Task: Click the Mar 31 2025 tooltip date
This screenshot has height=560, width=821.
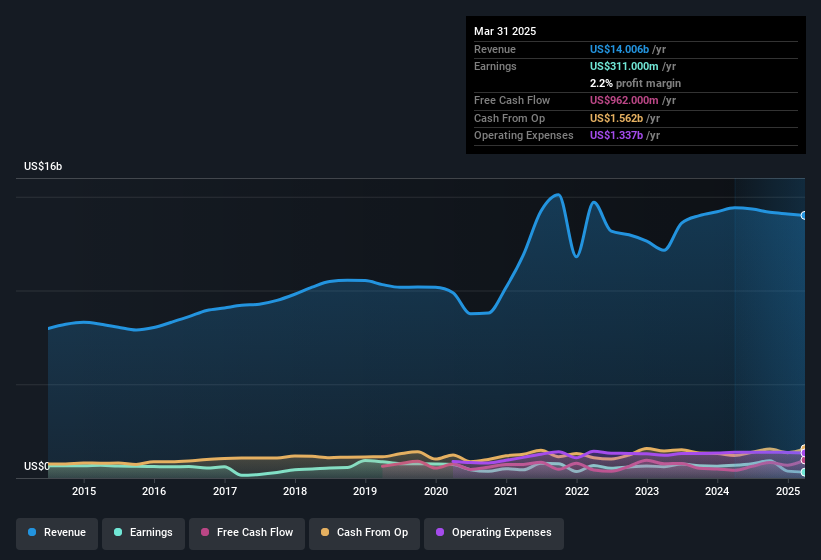Action: (x=505, y=31)
